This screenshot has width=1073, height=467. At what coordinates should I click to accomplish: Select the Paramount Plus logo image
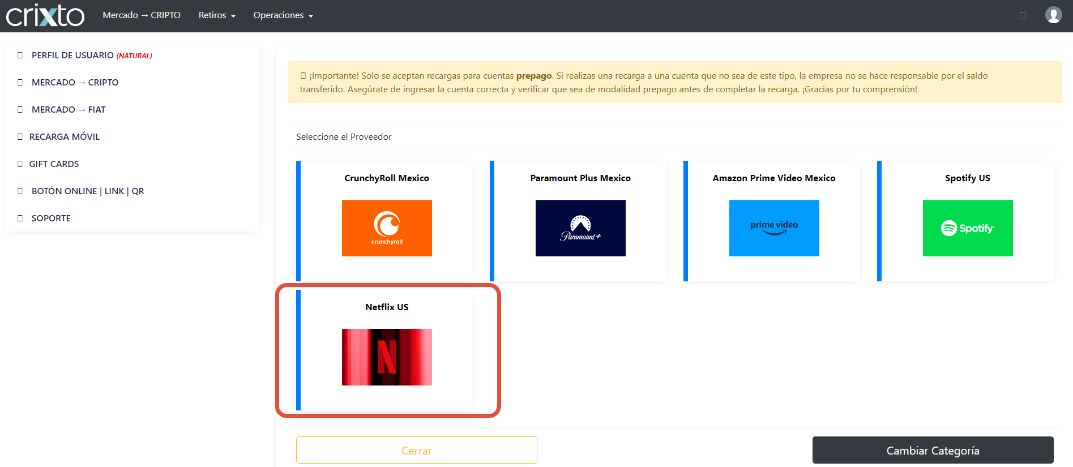click(580, 228)
